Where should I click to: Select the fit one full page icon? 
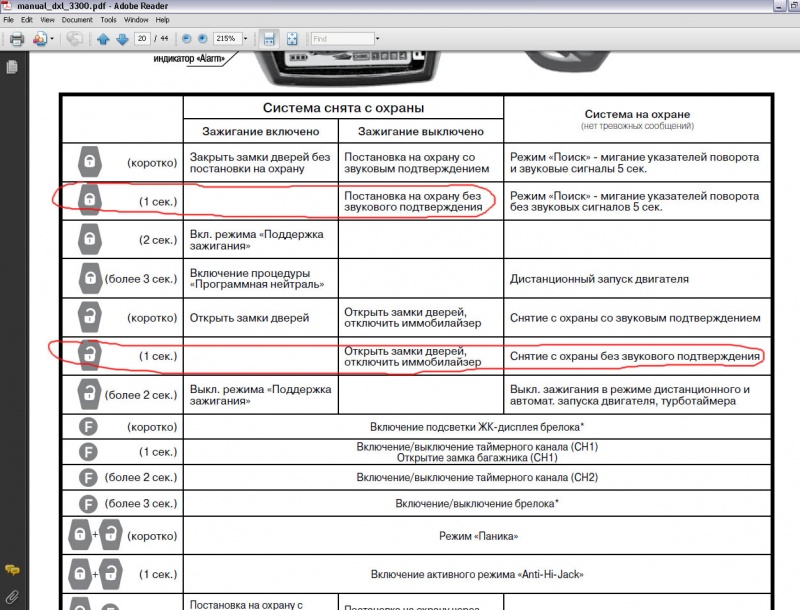coord(292,39)
